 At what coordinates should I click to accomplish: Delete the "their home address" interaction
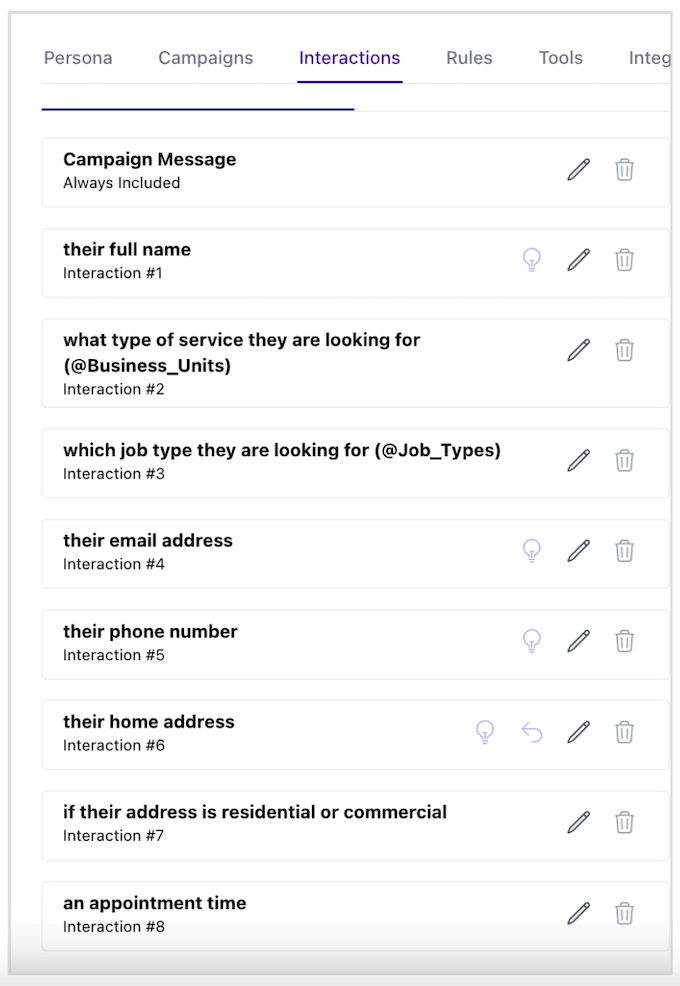(x=624, y=732)
